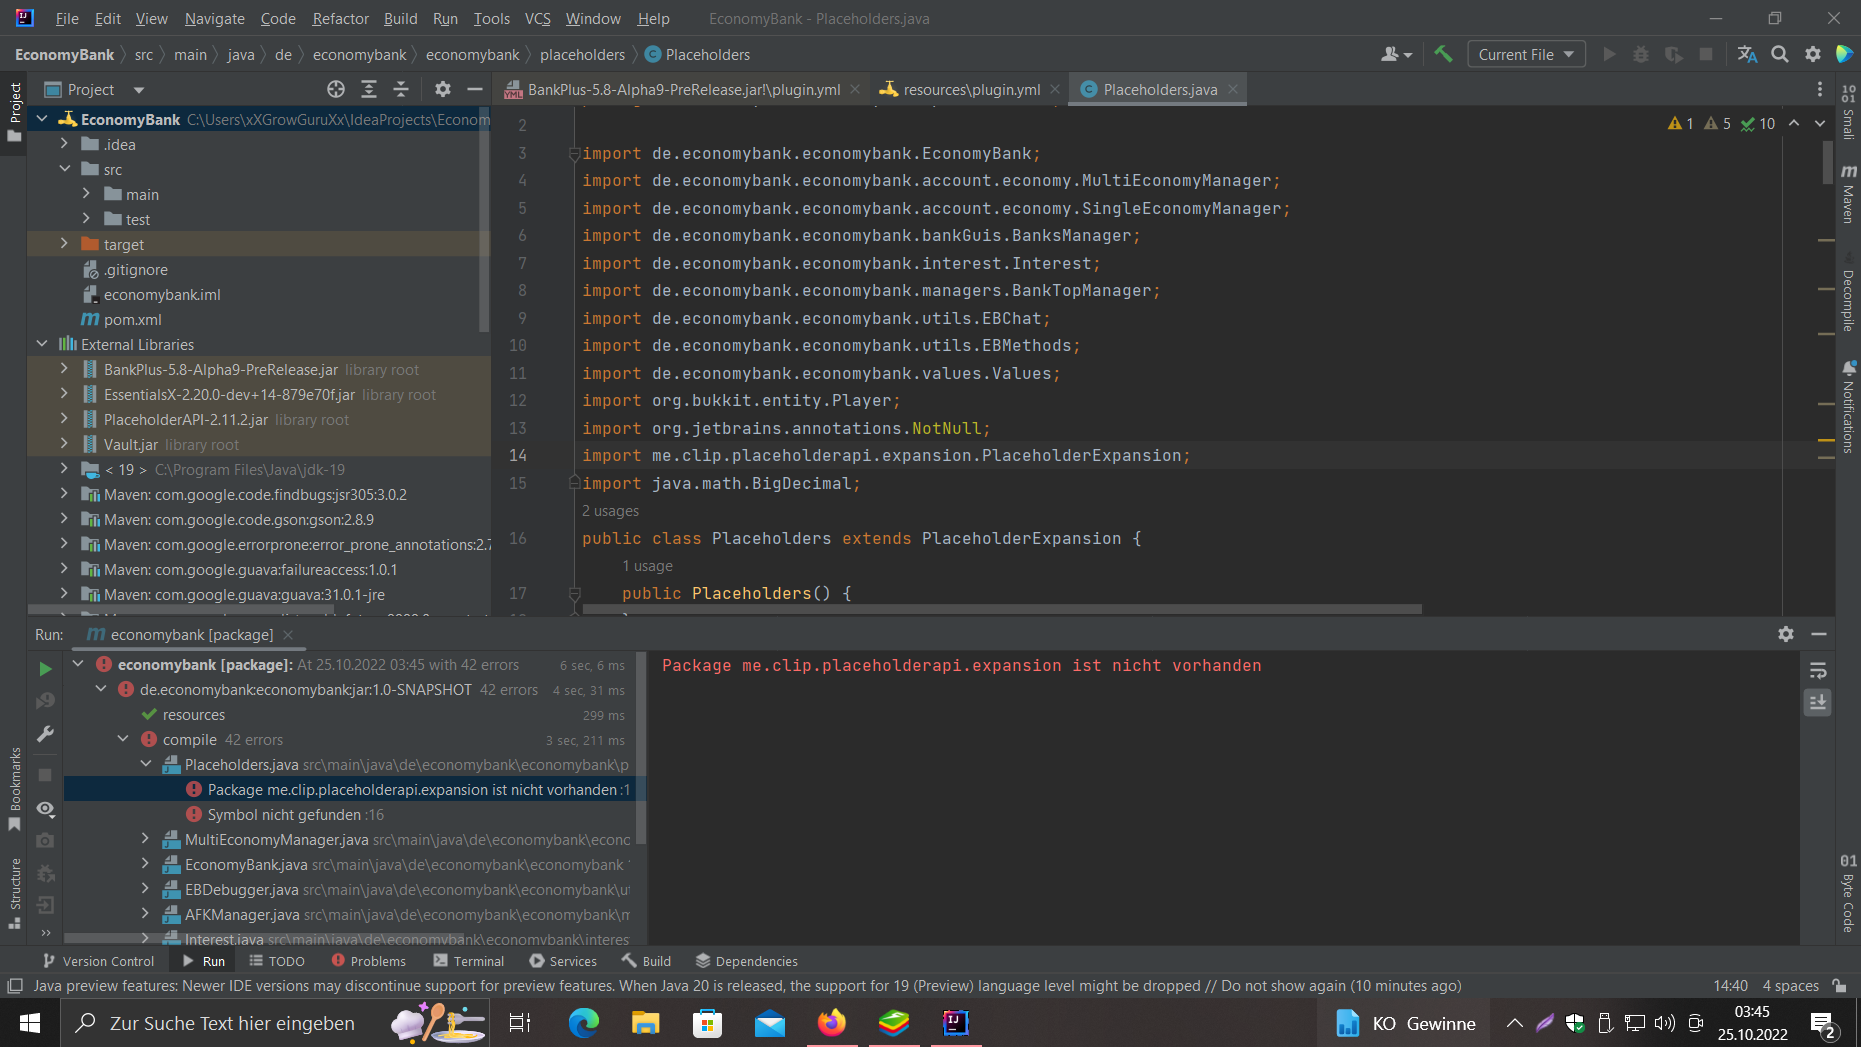The width and height of the screenshot is (1861, 1047).
Task: Open the Problems tool window
Action: pos(368,960)
